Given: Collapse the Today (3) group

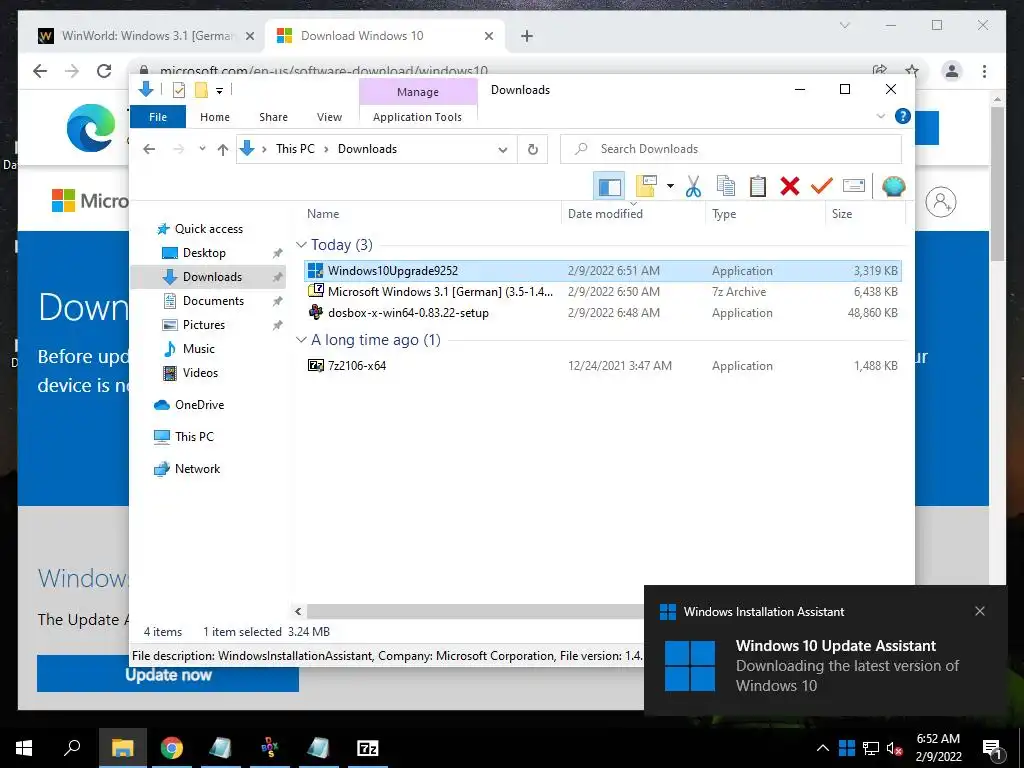Looking at the screenshot, I should point(301,245).
